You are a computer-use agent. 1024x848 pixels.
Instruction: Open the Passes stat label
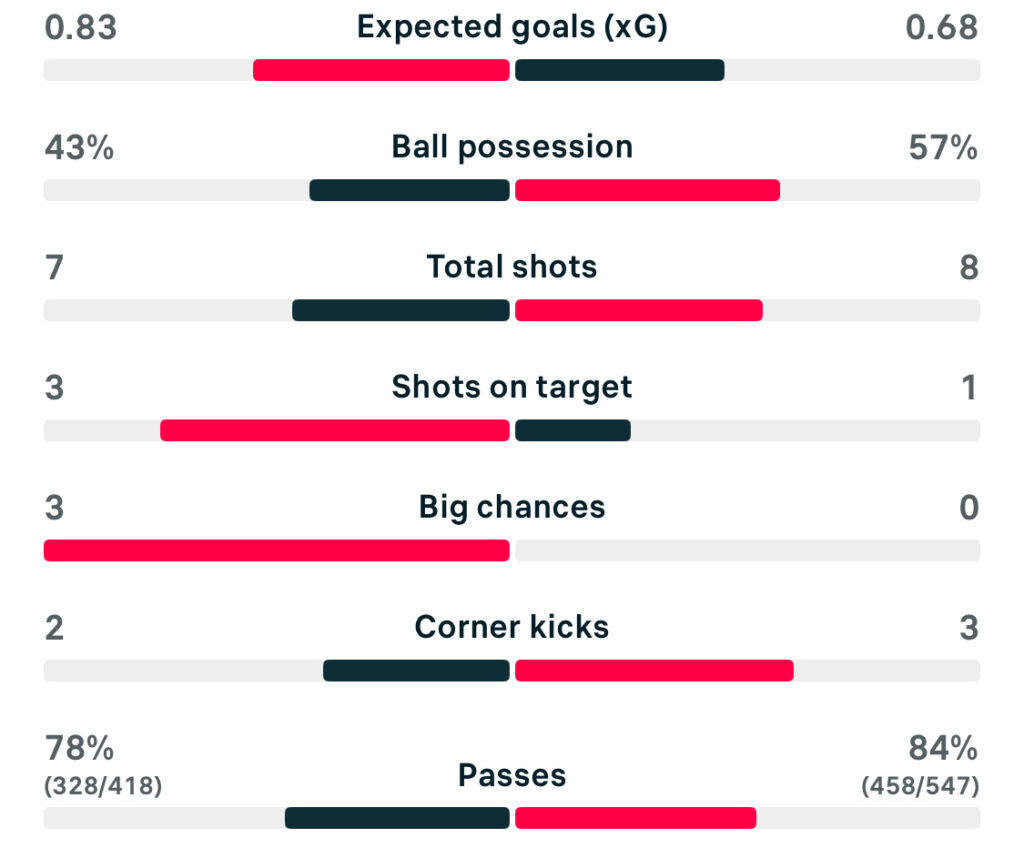tap(512, 775)
